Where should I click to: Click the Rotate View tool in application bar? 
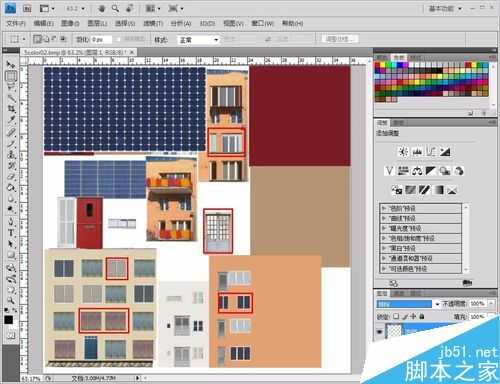tap(129, 8)
